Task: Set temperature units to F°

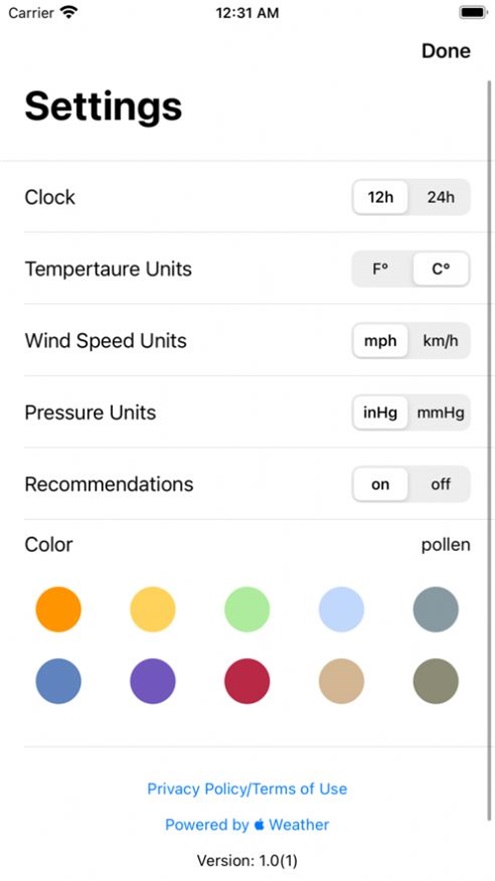Action: [381, 269]
